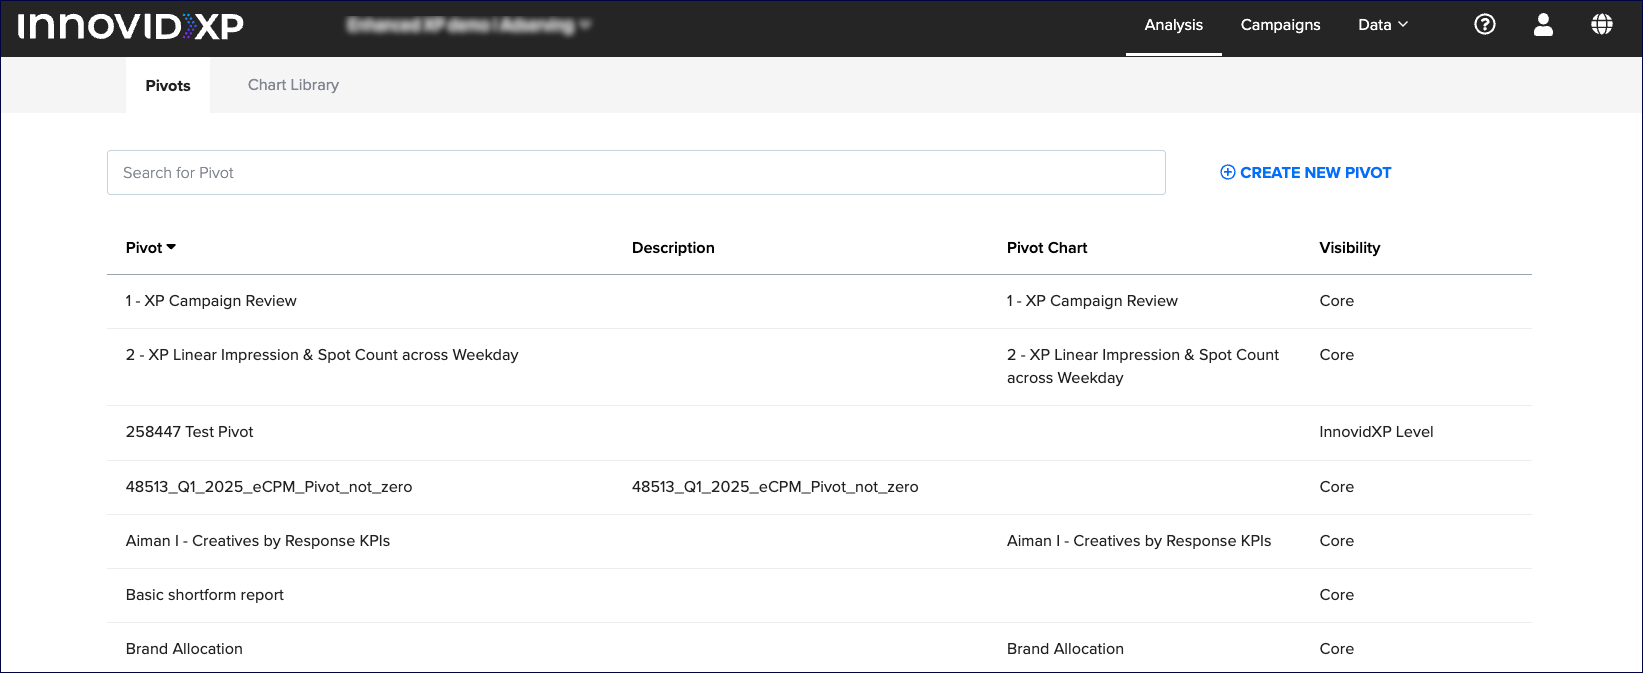The height and width of the screenshot is (673, 1643).
Task: Open the 48513_Q1_2025_eCPM_Pivot_not_zero pivot name
Action: pos(269,487)
